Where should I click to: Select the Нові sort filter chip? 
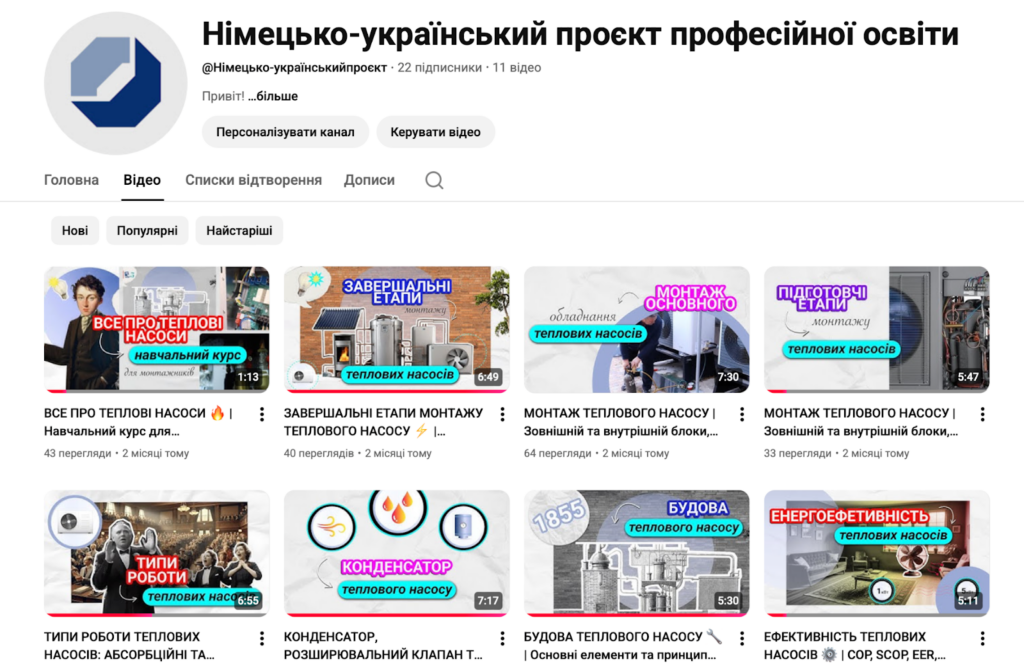pos(75,231)
